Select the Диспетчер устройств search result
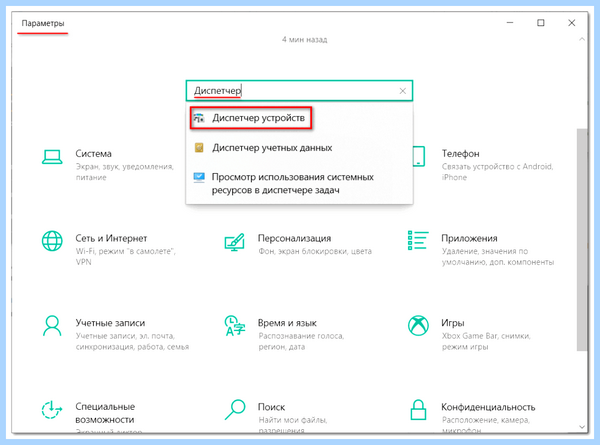 (251, 118)
